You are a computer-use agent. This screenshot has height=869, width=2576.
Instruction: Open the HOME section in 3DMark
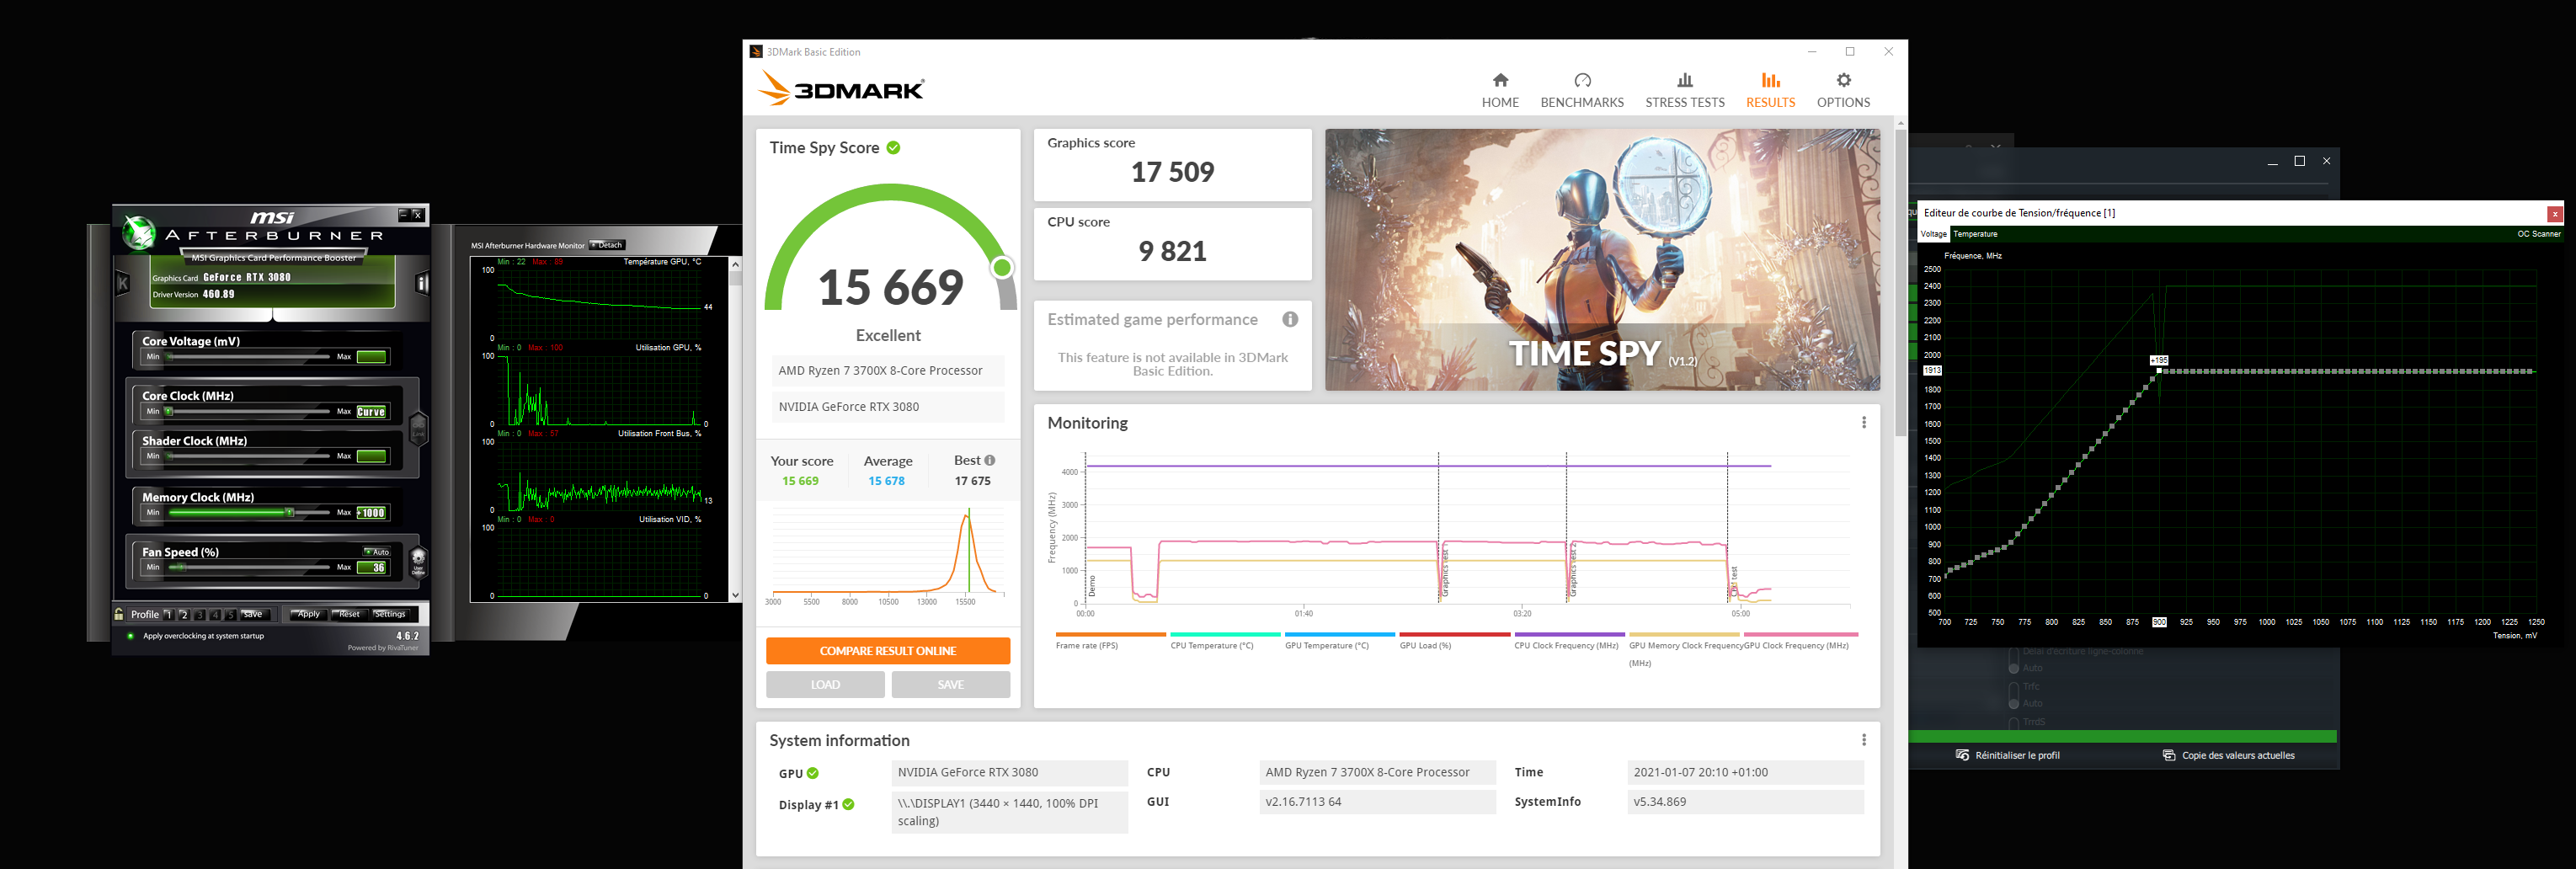coord(1499,90)
